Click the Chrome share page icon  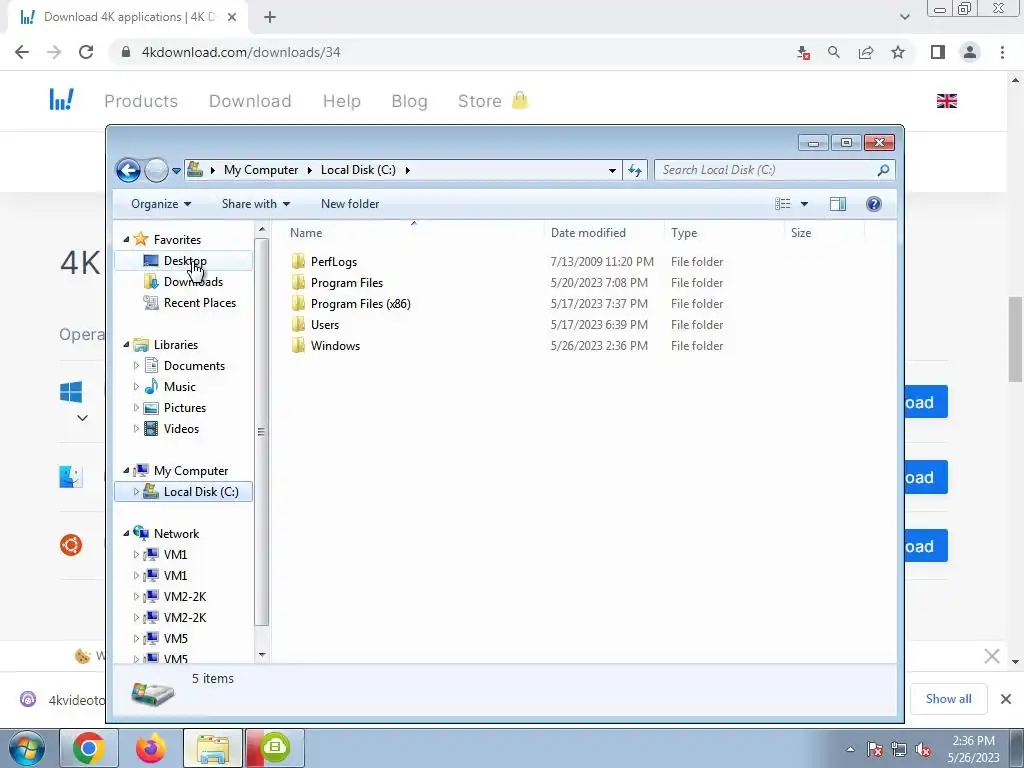click(866, 52)
